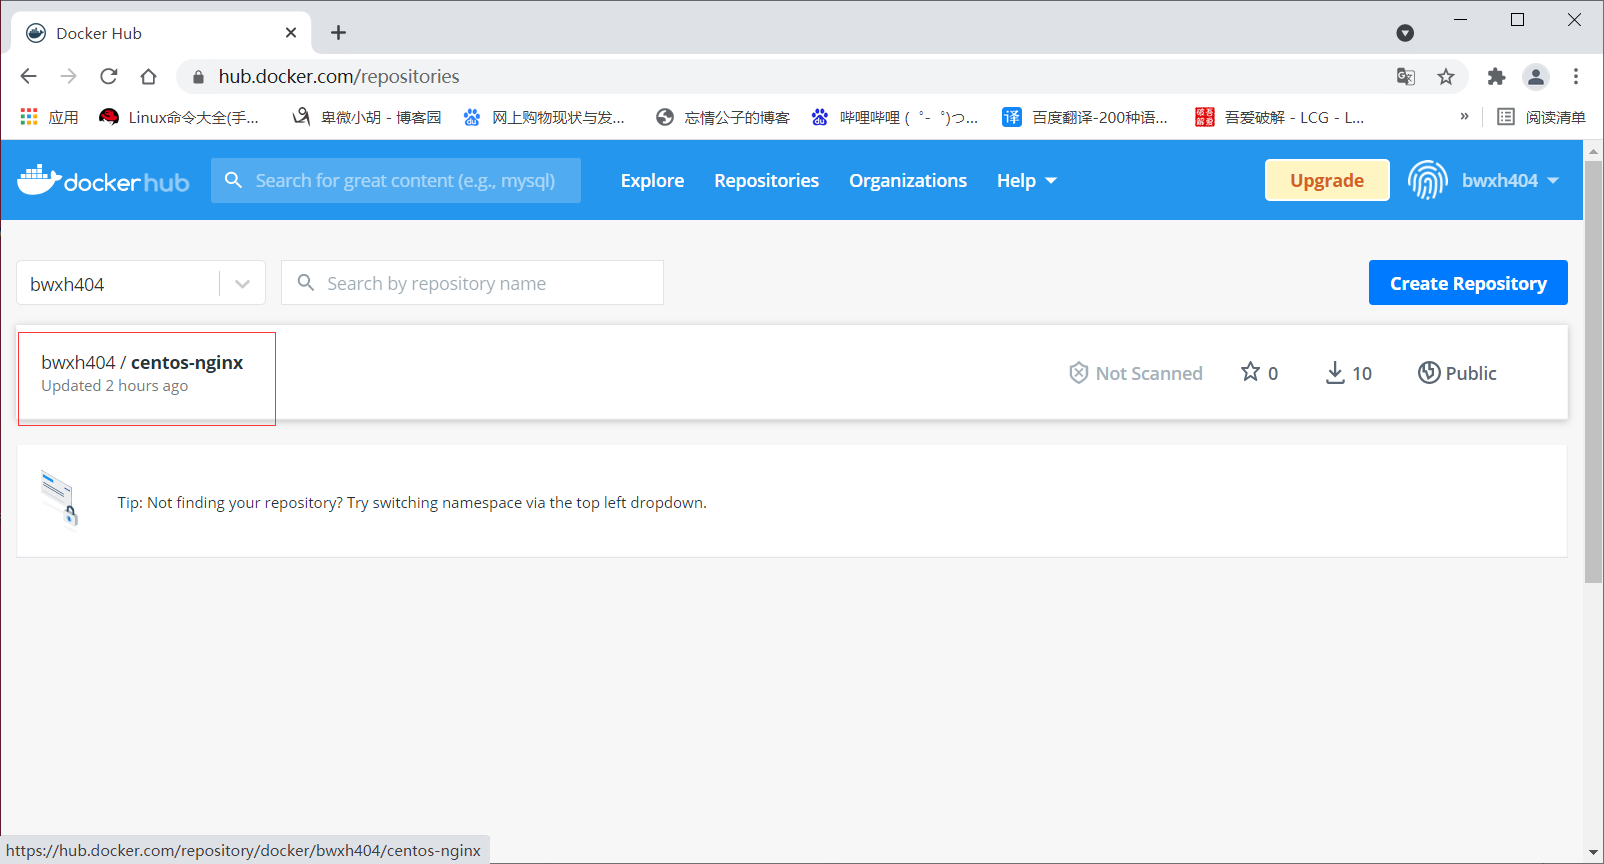Open the 忘情公子的博客 bookmark
Image resolution: width=1604 pixels, height=864 pixels.
[723, 117]
